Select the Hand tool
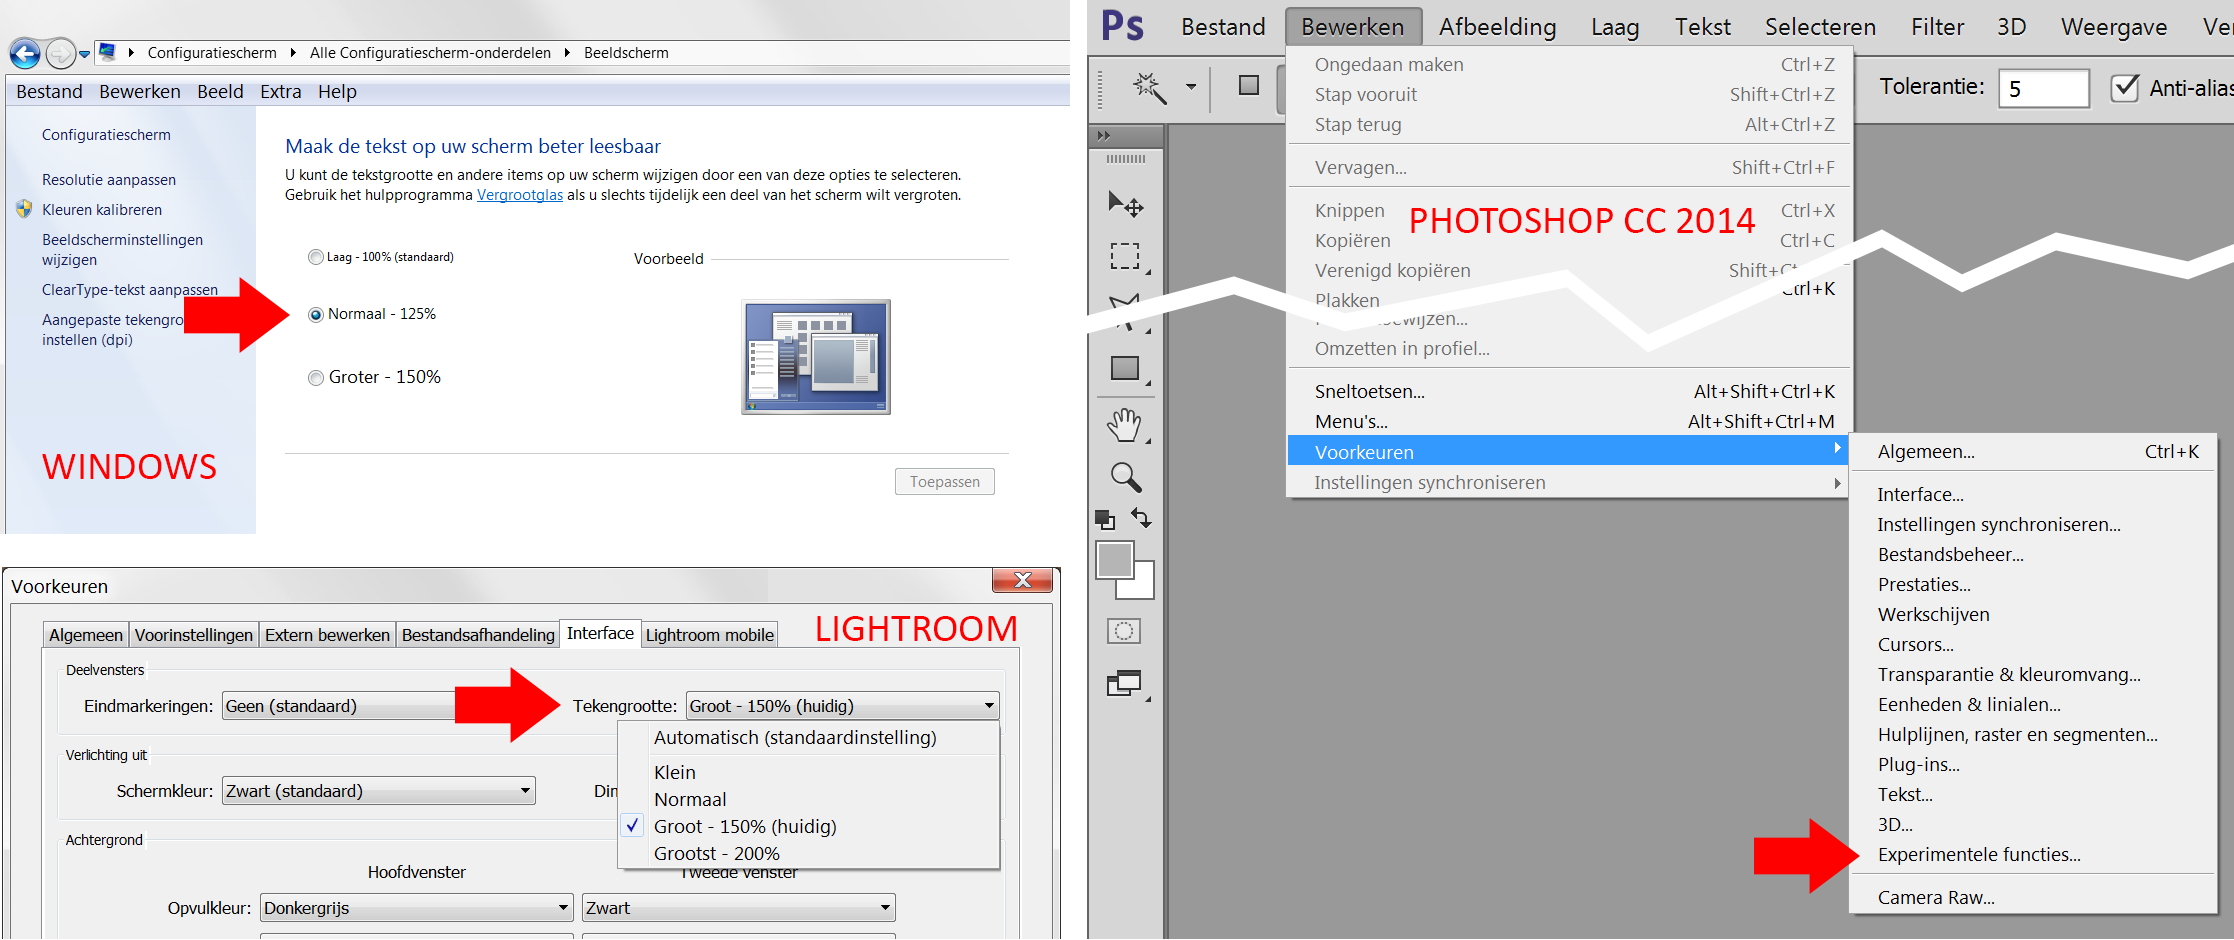2234x940 pixels. [1125, 425]
